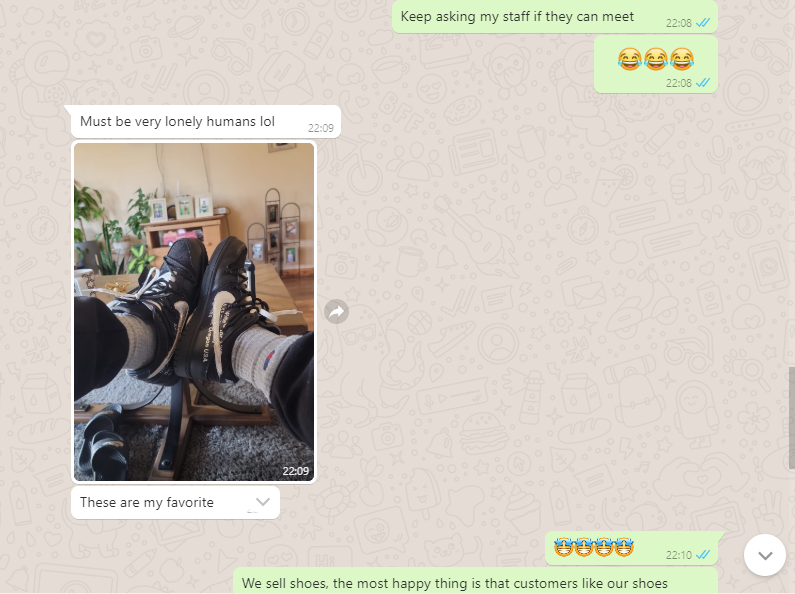
Task: Click the last star-struck emoji
Action: pyautogui.click(x=624, y=547)
